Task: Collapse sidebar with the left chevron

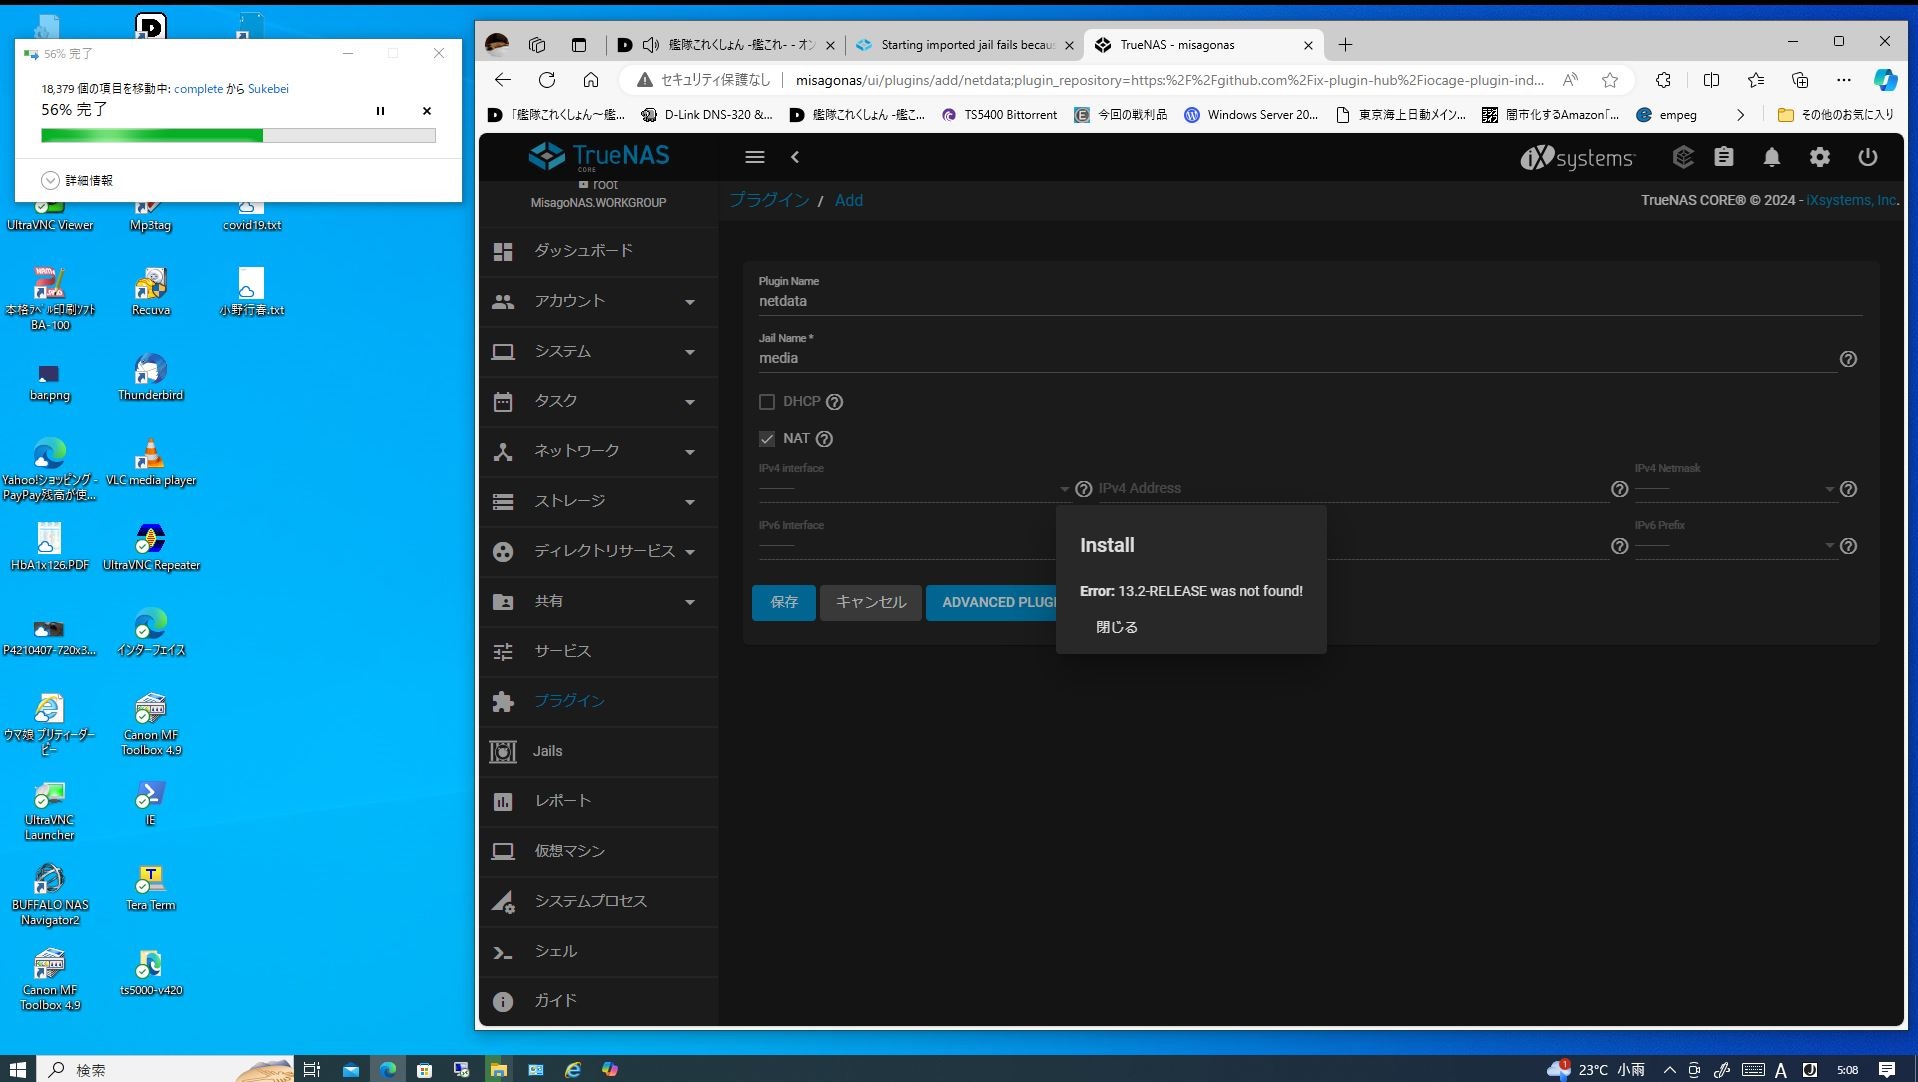Action: point(795,157)
